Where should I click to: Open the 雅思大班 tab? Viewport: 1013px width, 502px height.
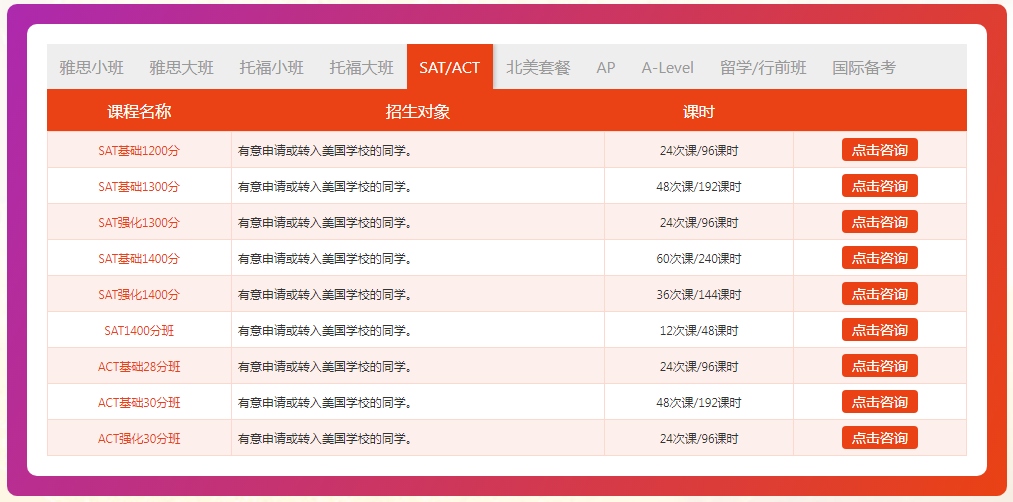pyautogui.click(x=181, y=68)
